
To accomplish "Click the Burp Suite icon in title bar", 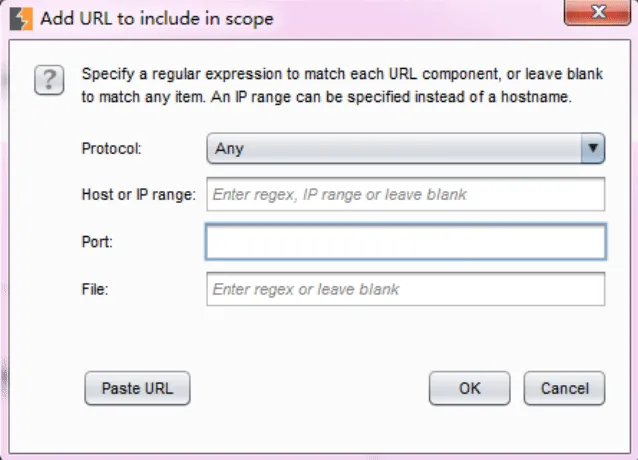I will (x=21, y=19).
